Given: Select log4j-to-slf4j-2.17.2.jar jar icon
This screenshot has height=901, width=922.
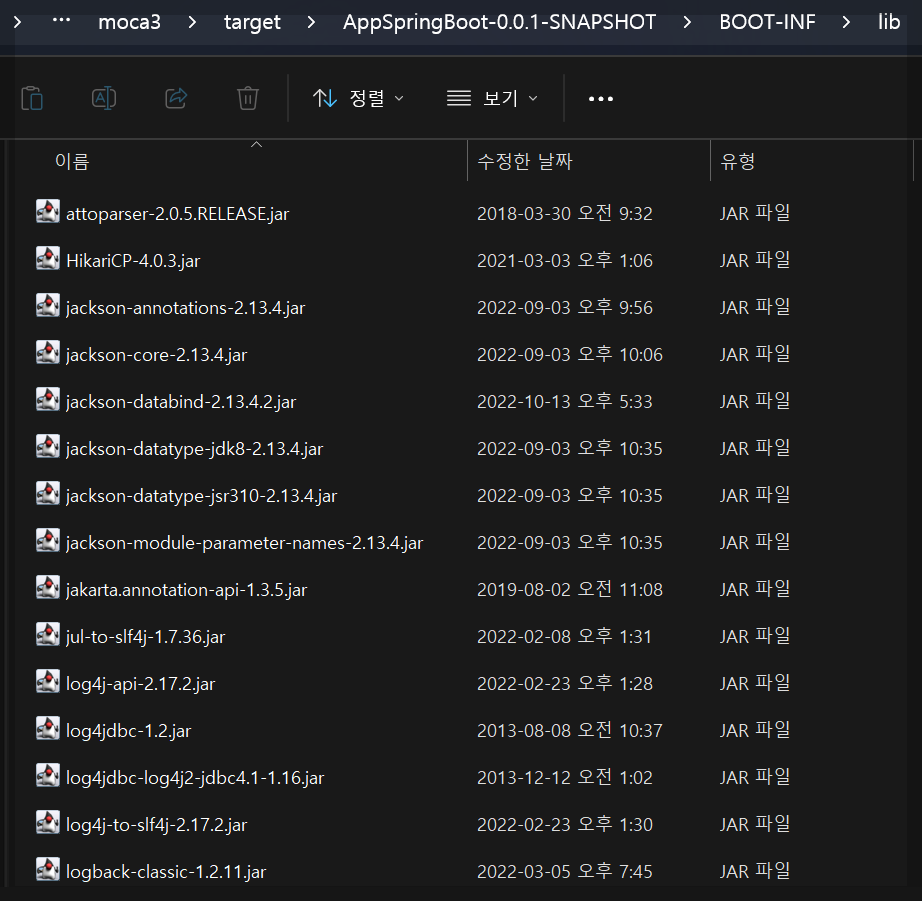Looking at the screenshot, I should [48, 823].
